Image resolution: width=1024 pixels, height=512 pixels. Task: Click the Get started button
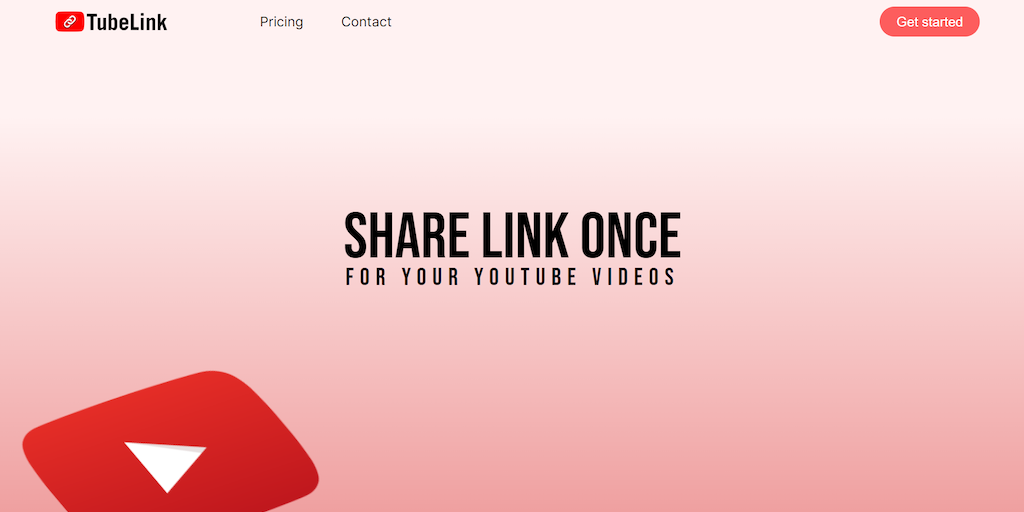point(929,22)
